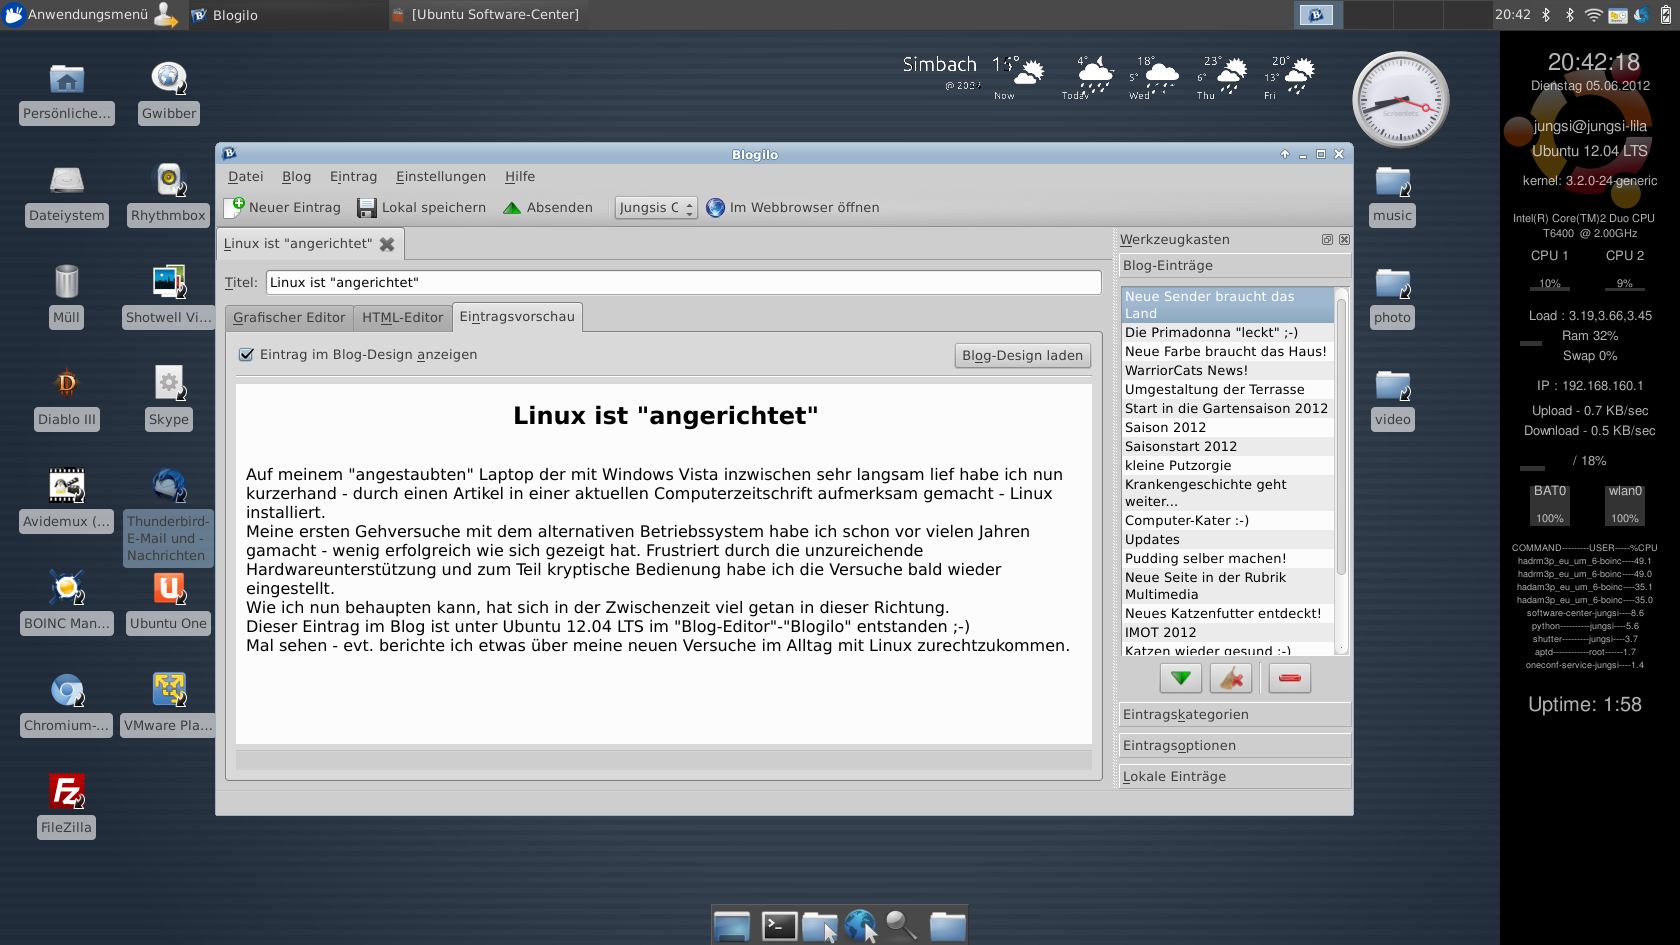This screenshot has height=945, width=1680.
Task: Expand the Eintragsoptionen section
Action: click(x=1236, y=746)
